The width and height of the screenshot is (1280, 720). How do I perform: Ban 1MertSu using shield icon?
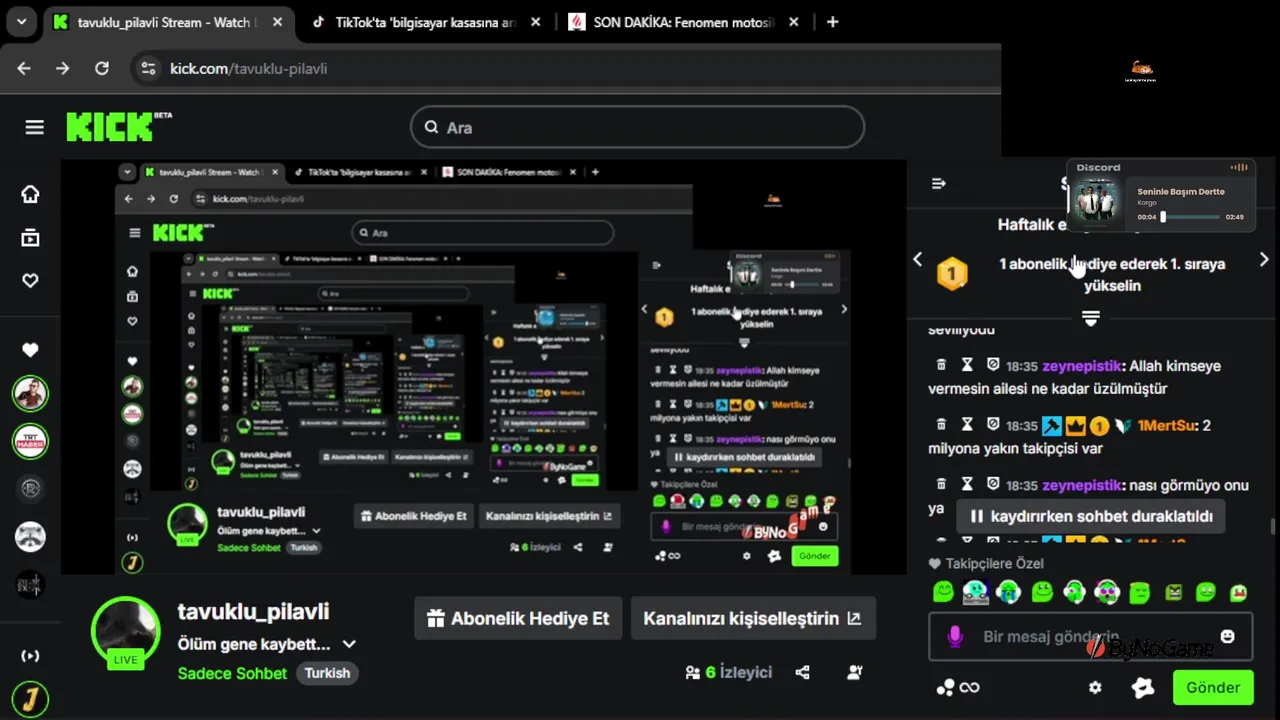[993, 426]
